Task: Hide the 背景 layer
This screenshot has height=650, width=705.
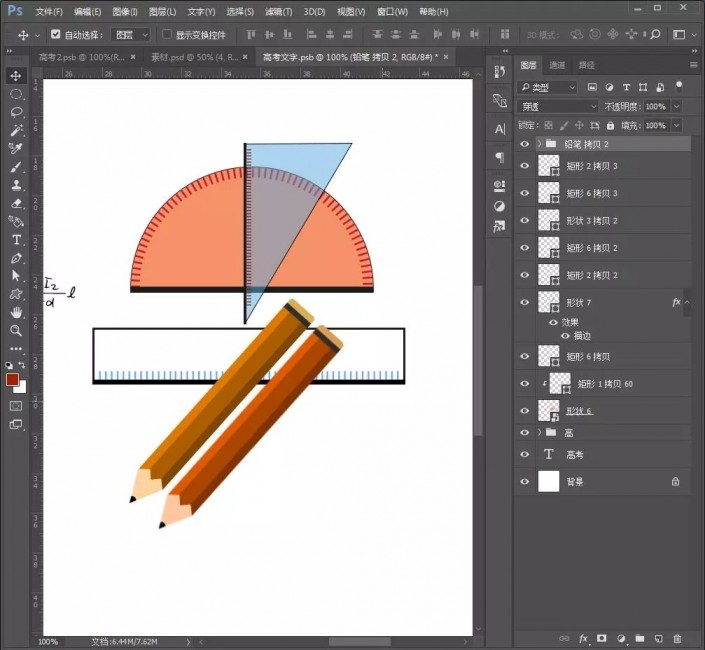Action: pos(524,481)
